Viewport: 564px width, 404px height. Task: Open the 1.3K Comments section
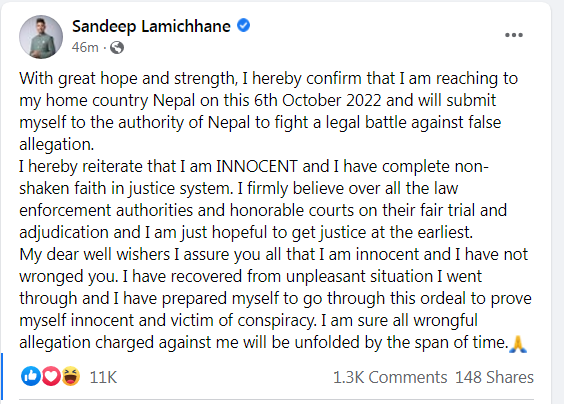tap(390, 377)
